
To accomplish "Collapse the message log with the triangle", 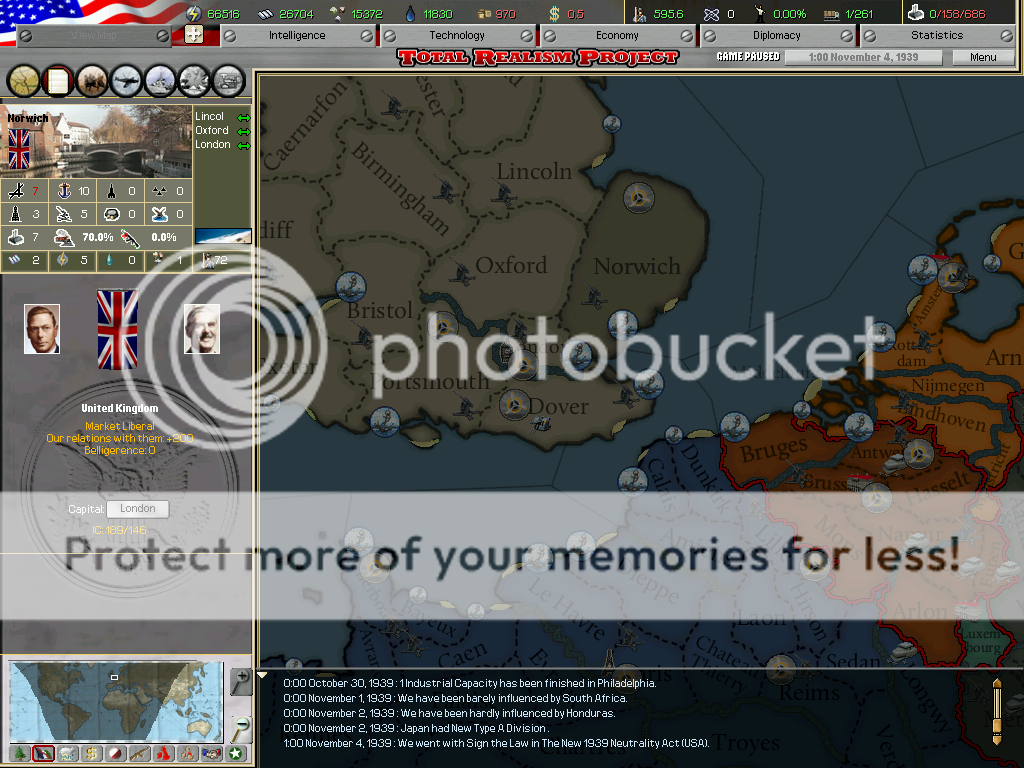I will coord(263,675).
